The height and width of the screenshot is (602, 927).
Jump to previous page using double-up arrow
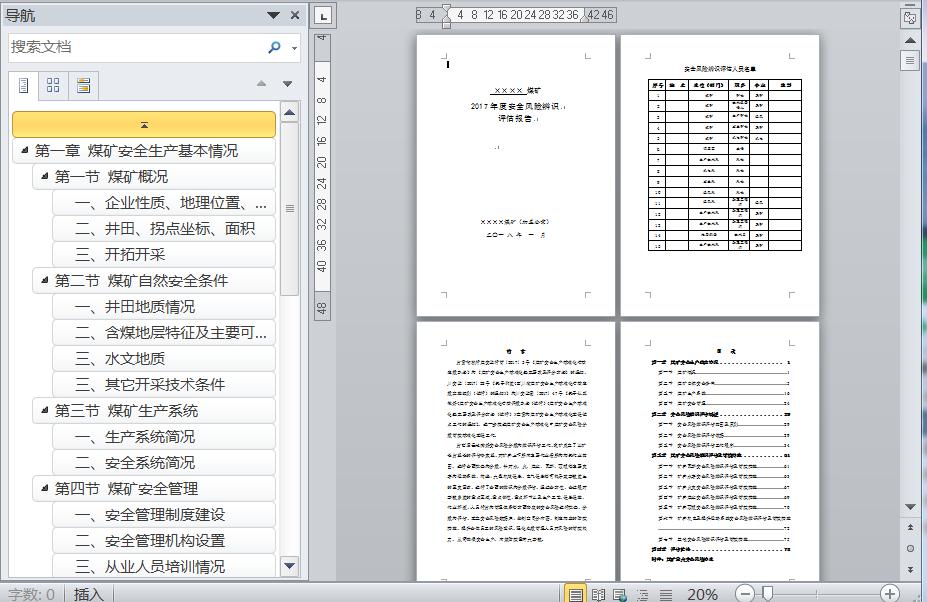(910, 527)
